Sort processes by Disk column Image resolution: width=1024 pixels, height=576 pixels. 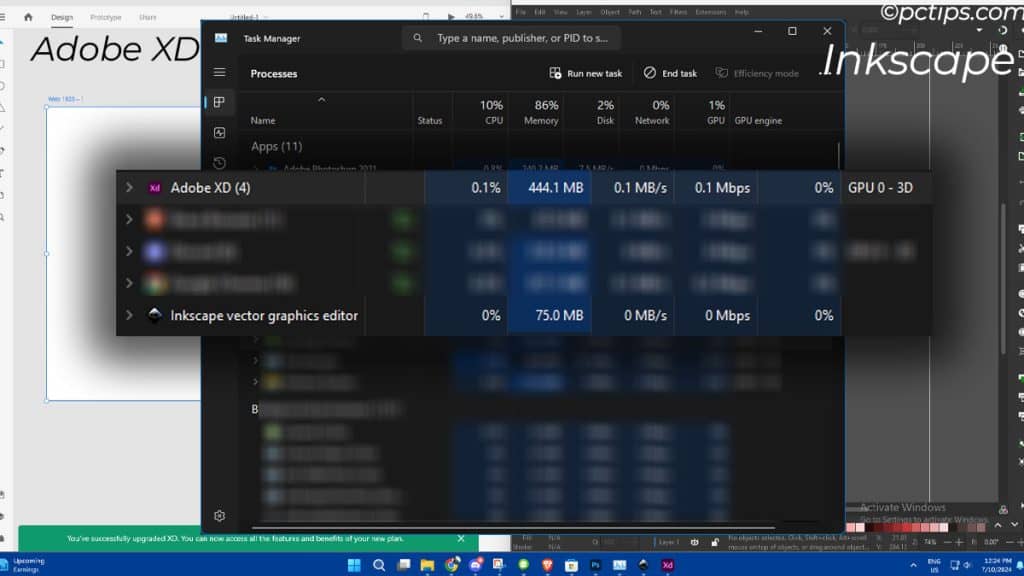pos(605,112)
